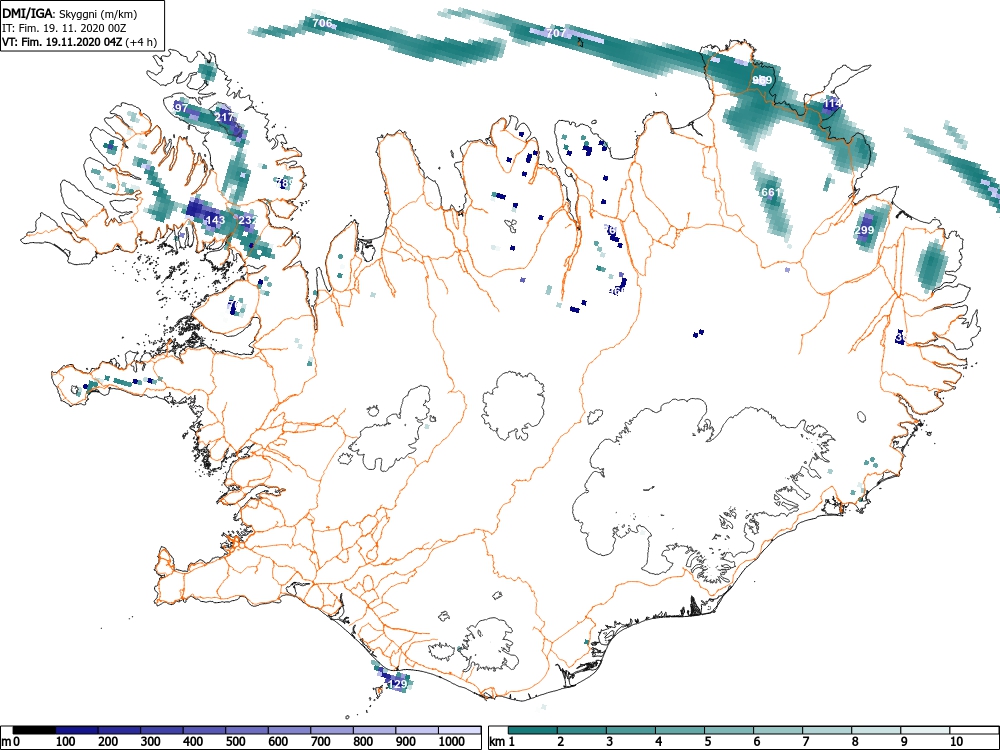Click the darkest teal 1–2 km legend swatch

533,730
